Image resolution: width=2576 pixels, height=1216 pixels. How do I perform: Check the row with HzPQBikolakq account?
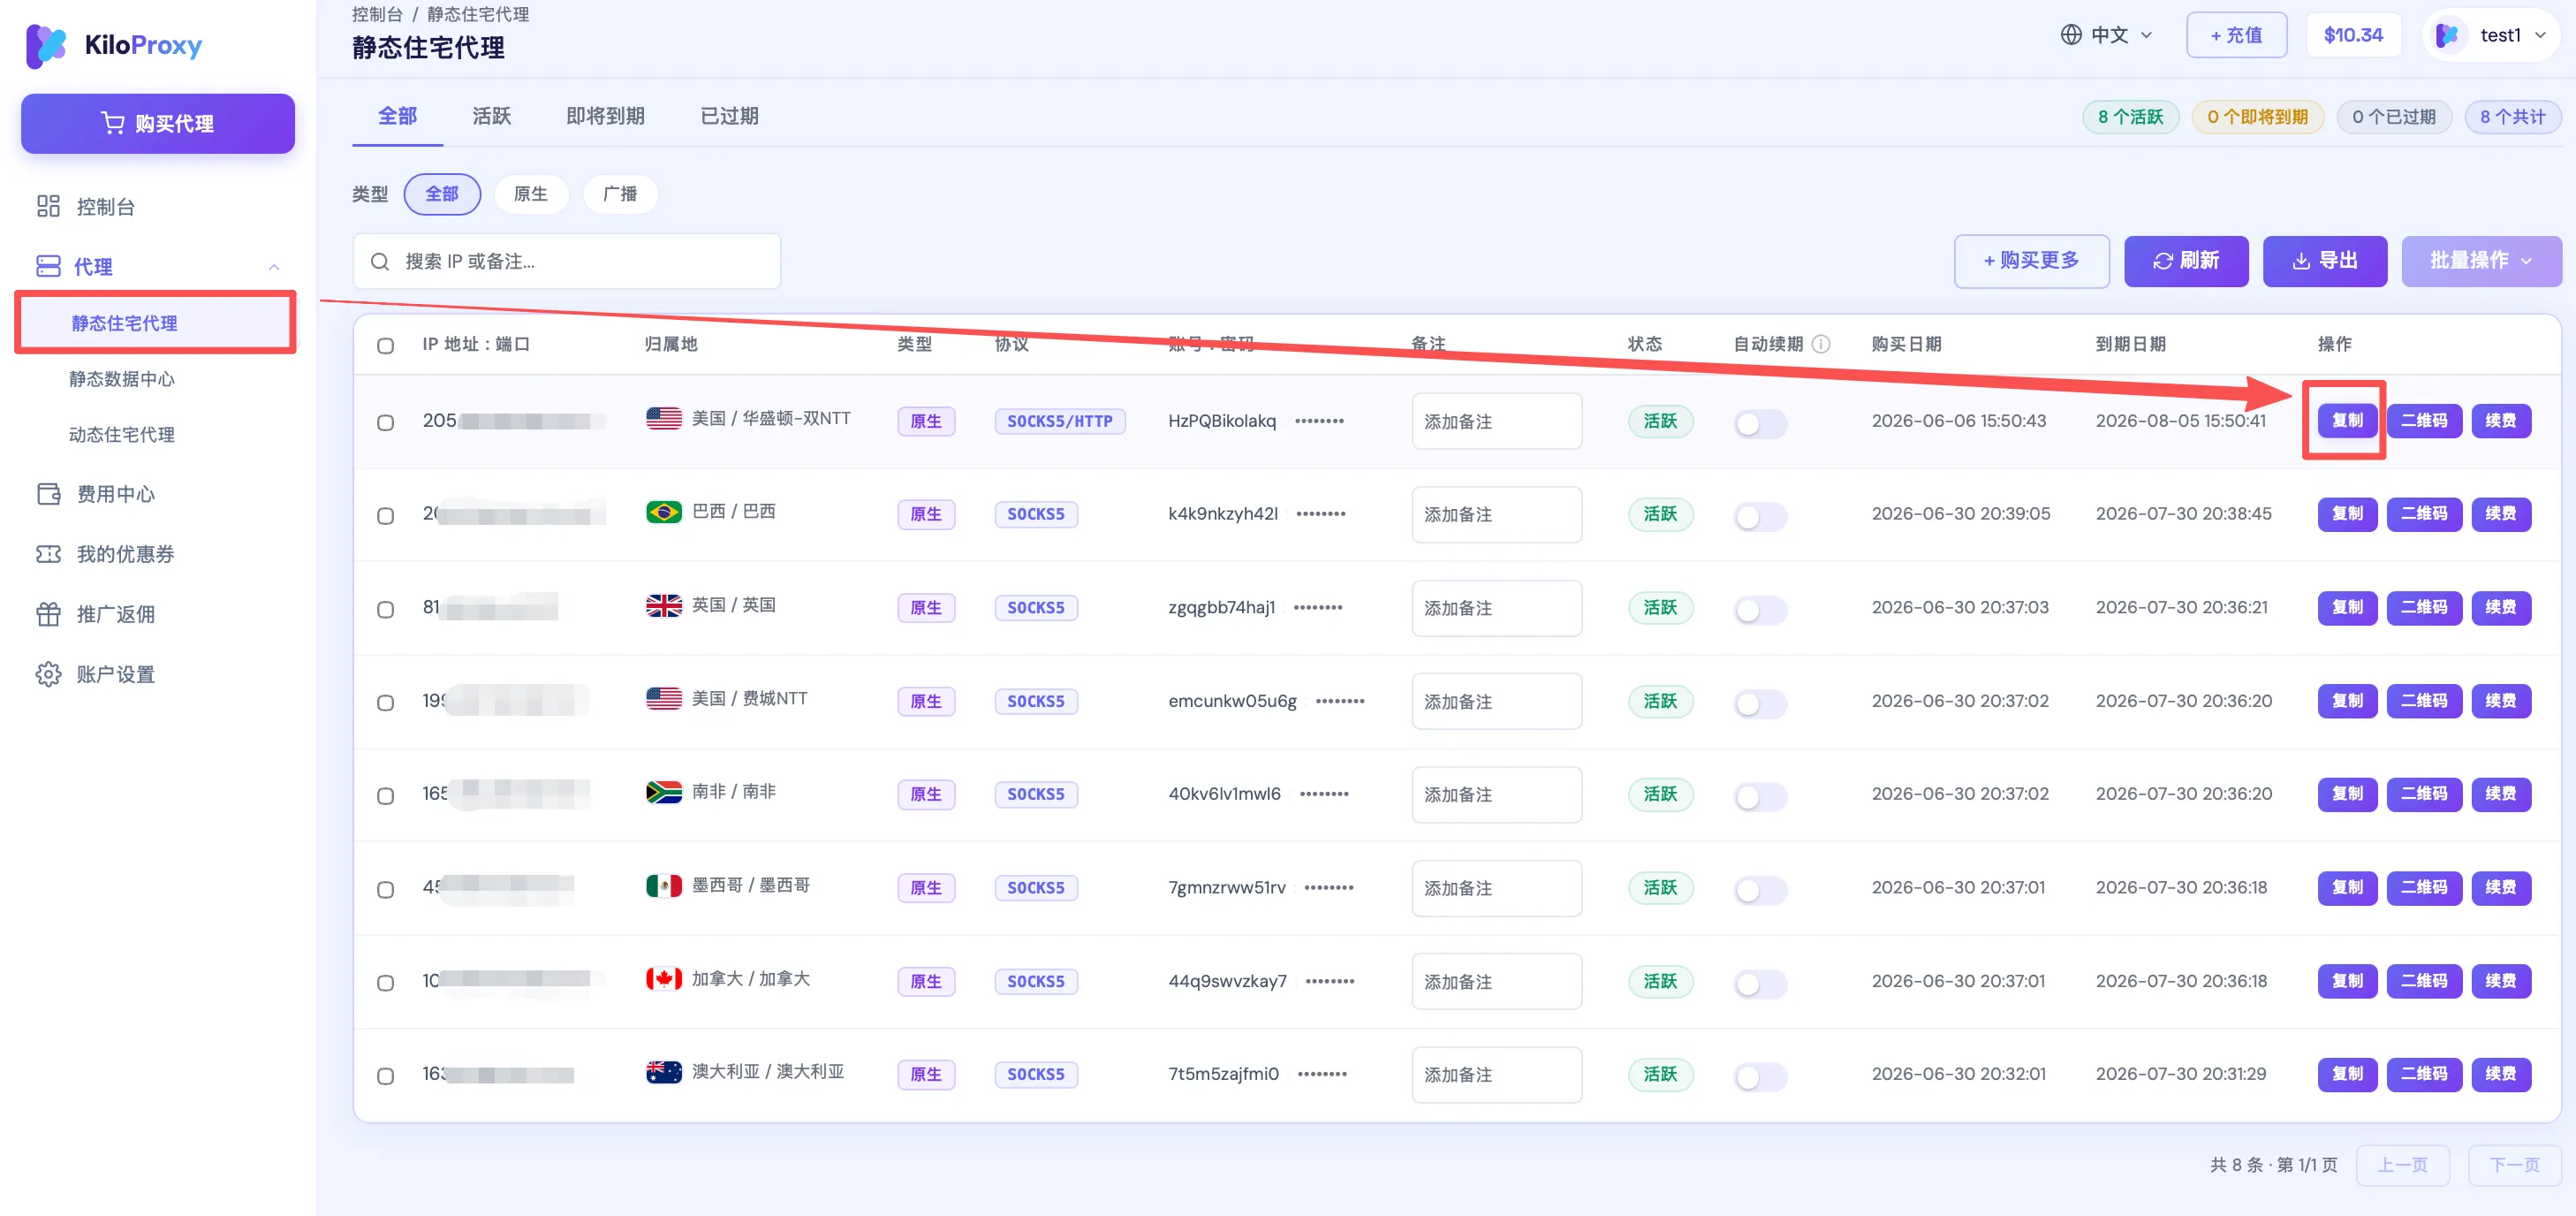[x=385, y=423]
